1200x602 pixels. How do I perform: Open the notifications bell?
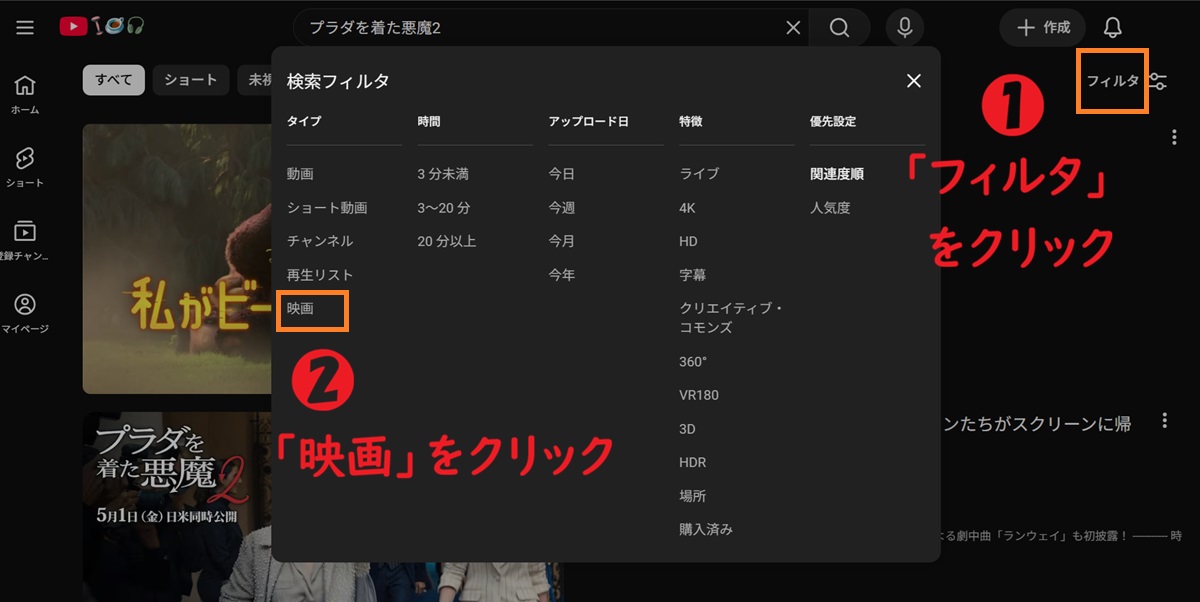pos(1112,28)
